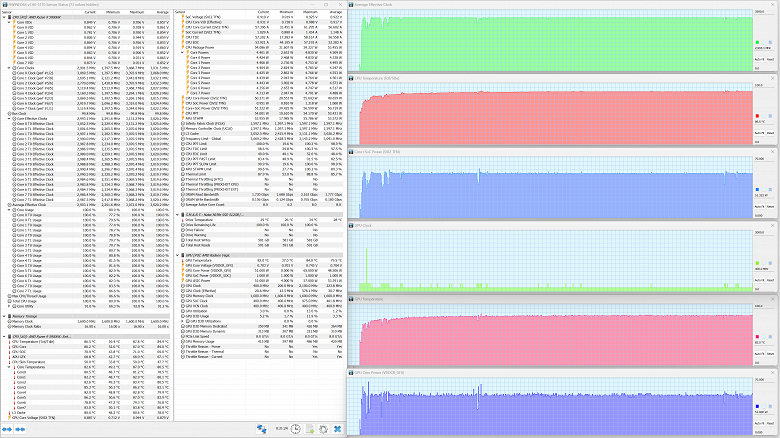The height and width of the screenshot is (438, 780).
Task: Click the circle icon beside Total CPU Usage
Action: [x=9, y=301]
